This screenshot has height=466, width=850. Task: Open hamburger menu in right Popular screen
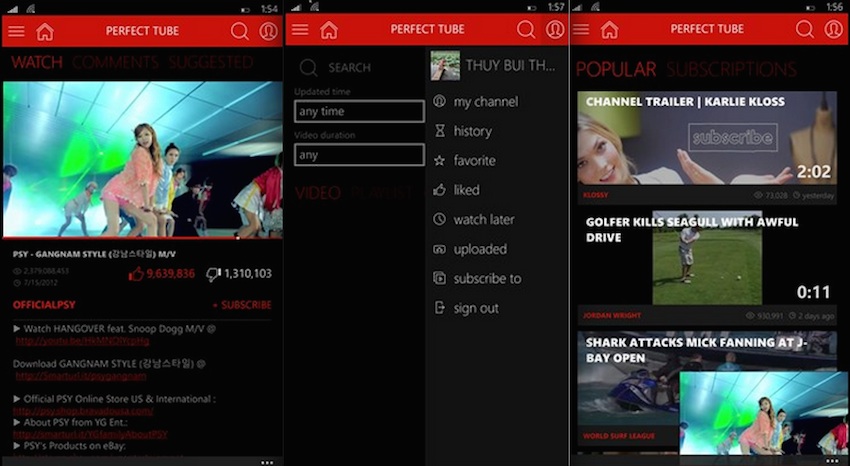point(581,29)
